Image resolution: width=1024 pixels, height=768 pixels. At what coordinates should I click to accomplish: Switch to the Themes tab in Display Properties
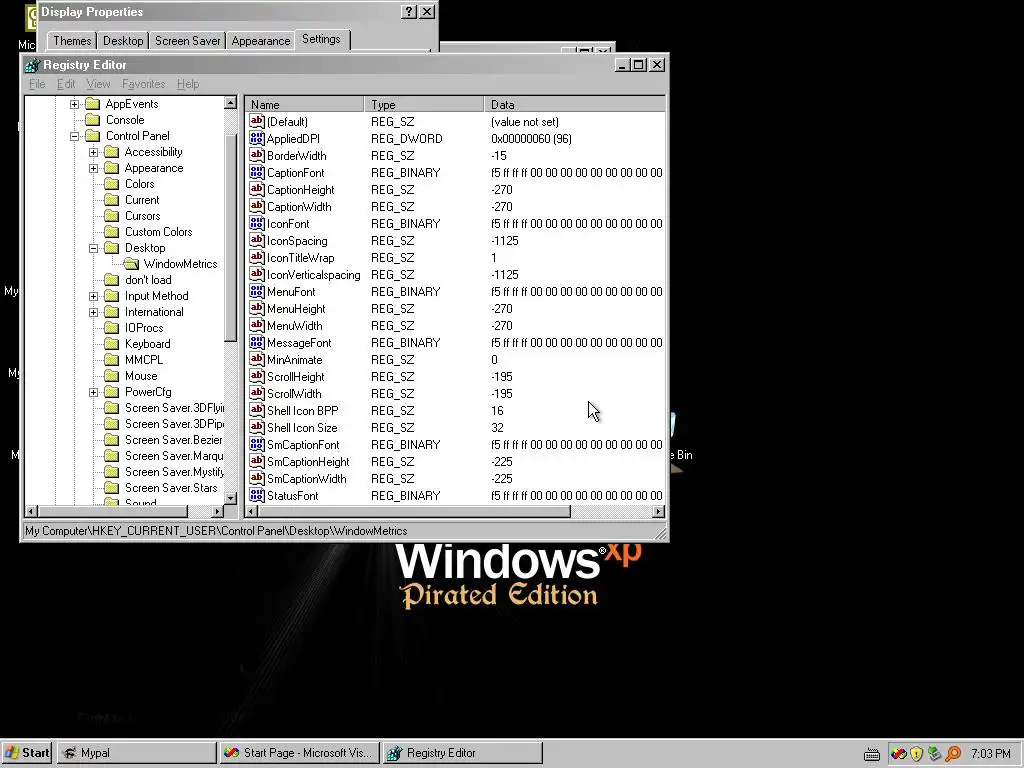point(72,41)
